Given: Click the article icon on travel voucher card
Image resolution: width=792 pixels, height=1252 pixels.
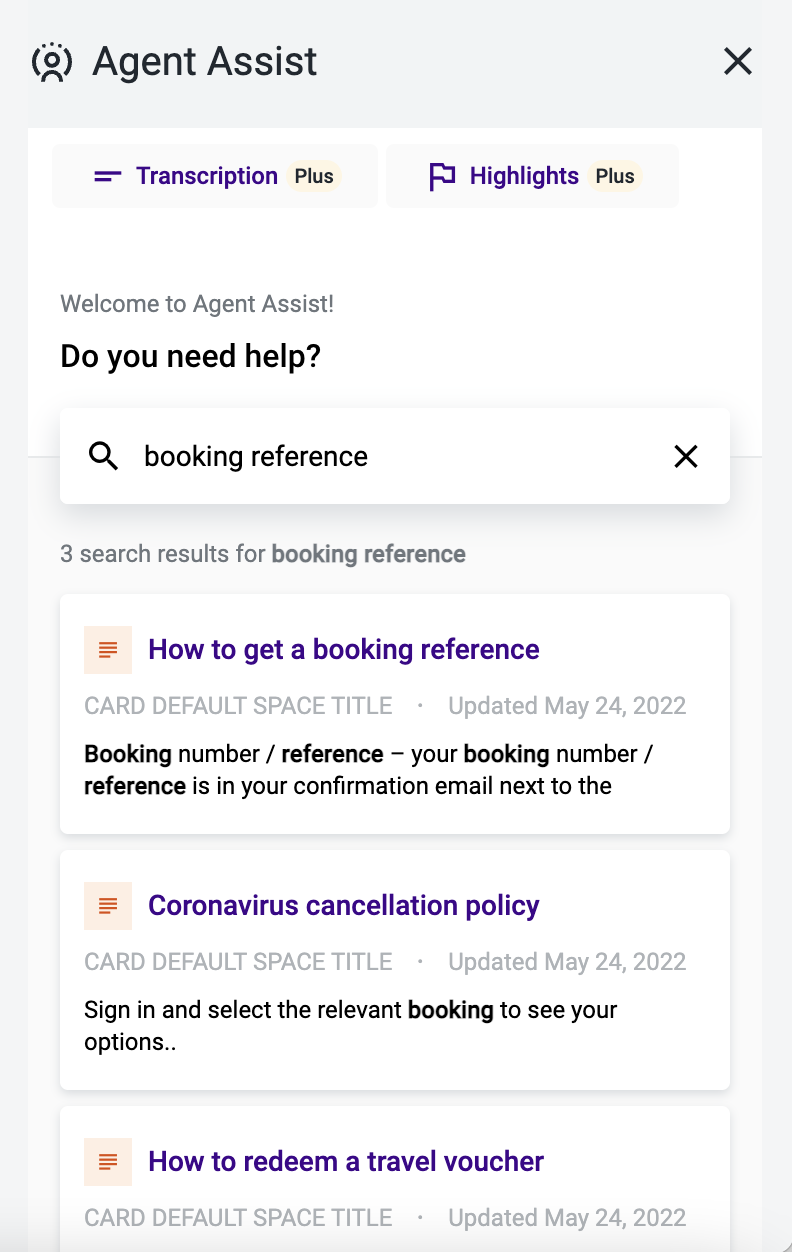Looking at the screenshot, I should pos(107,1161).
